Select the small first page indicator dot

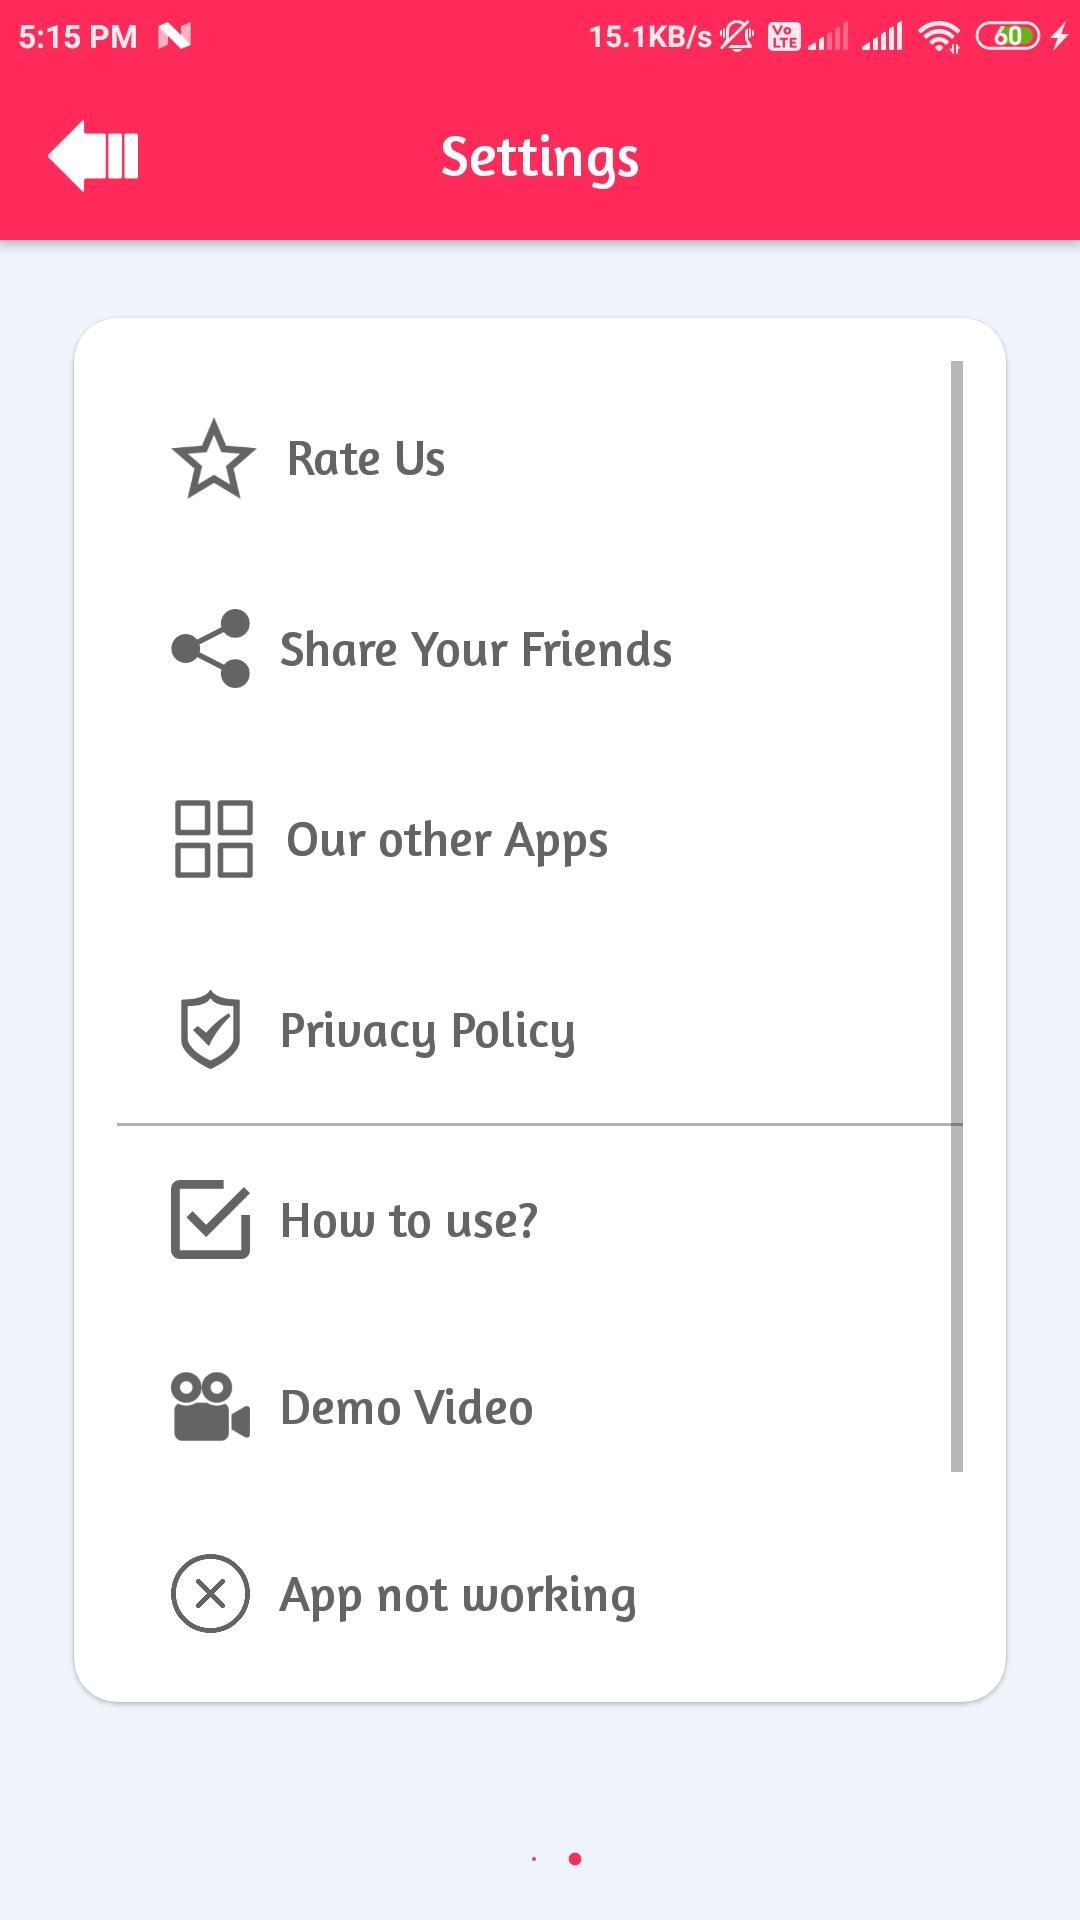pos(534,1859)
